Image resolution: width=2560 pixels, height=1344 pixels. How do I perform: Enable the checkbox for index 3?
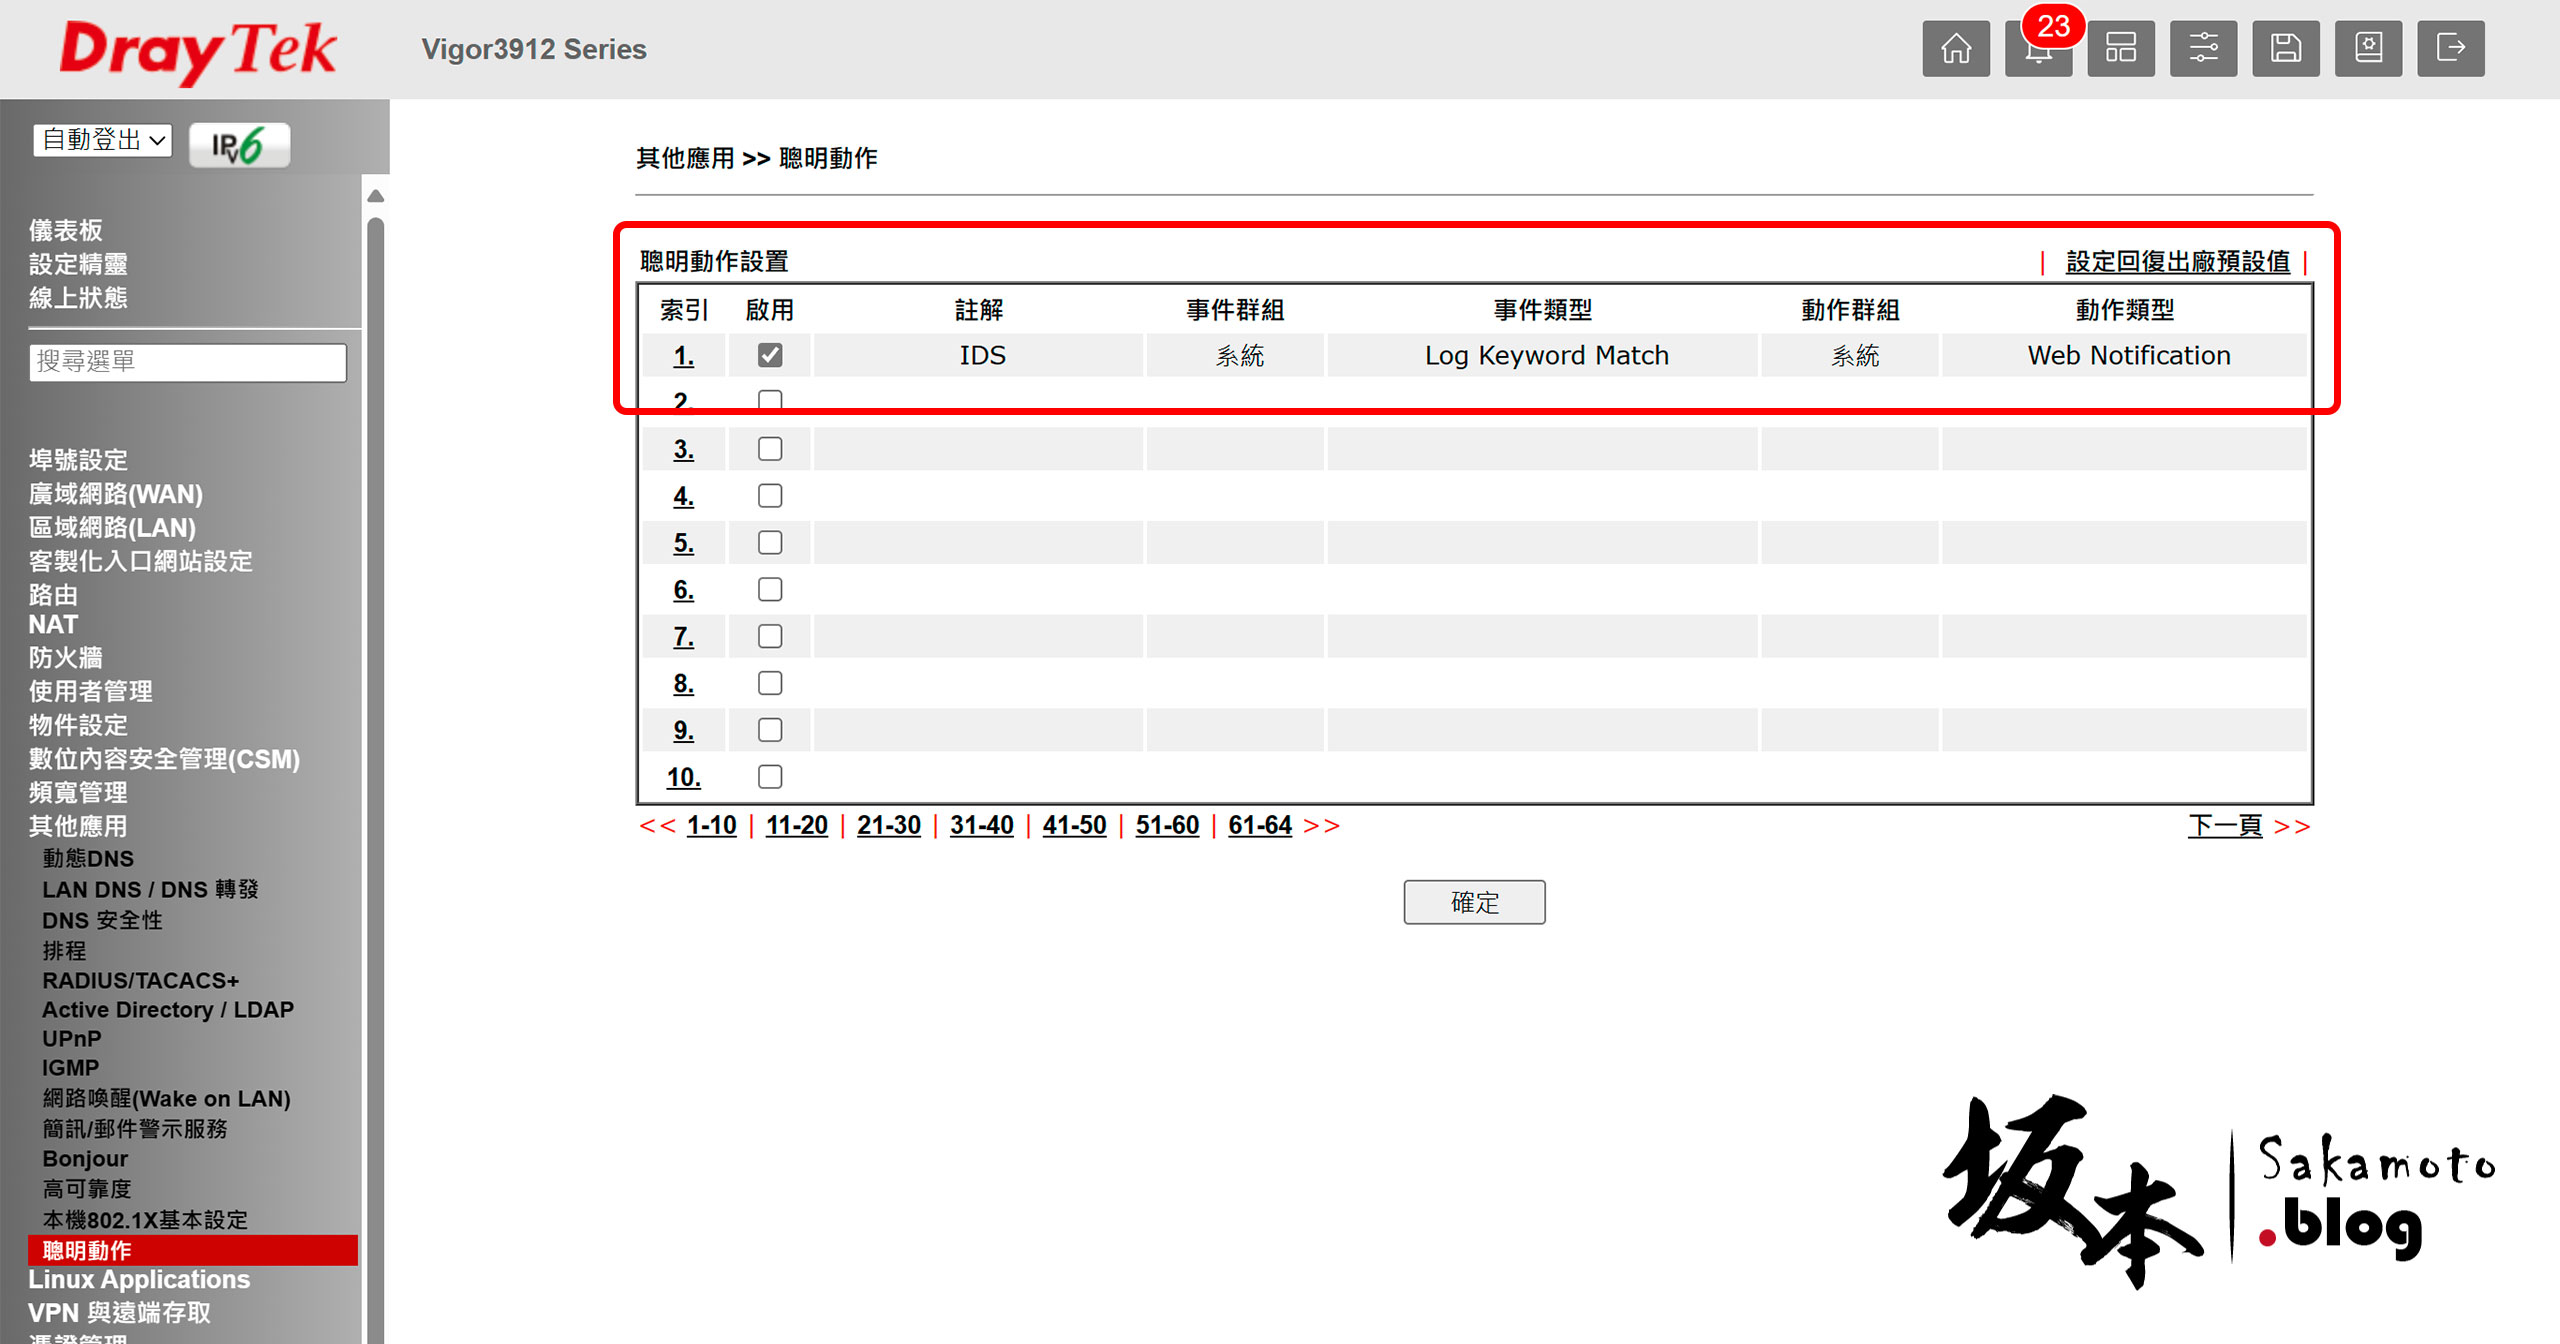tap(770, 449)
